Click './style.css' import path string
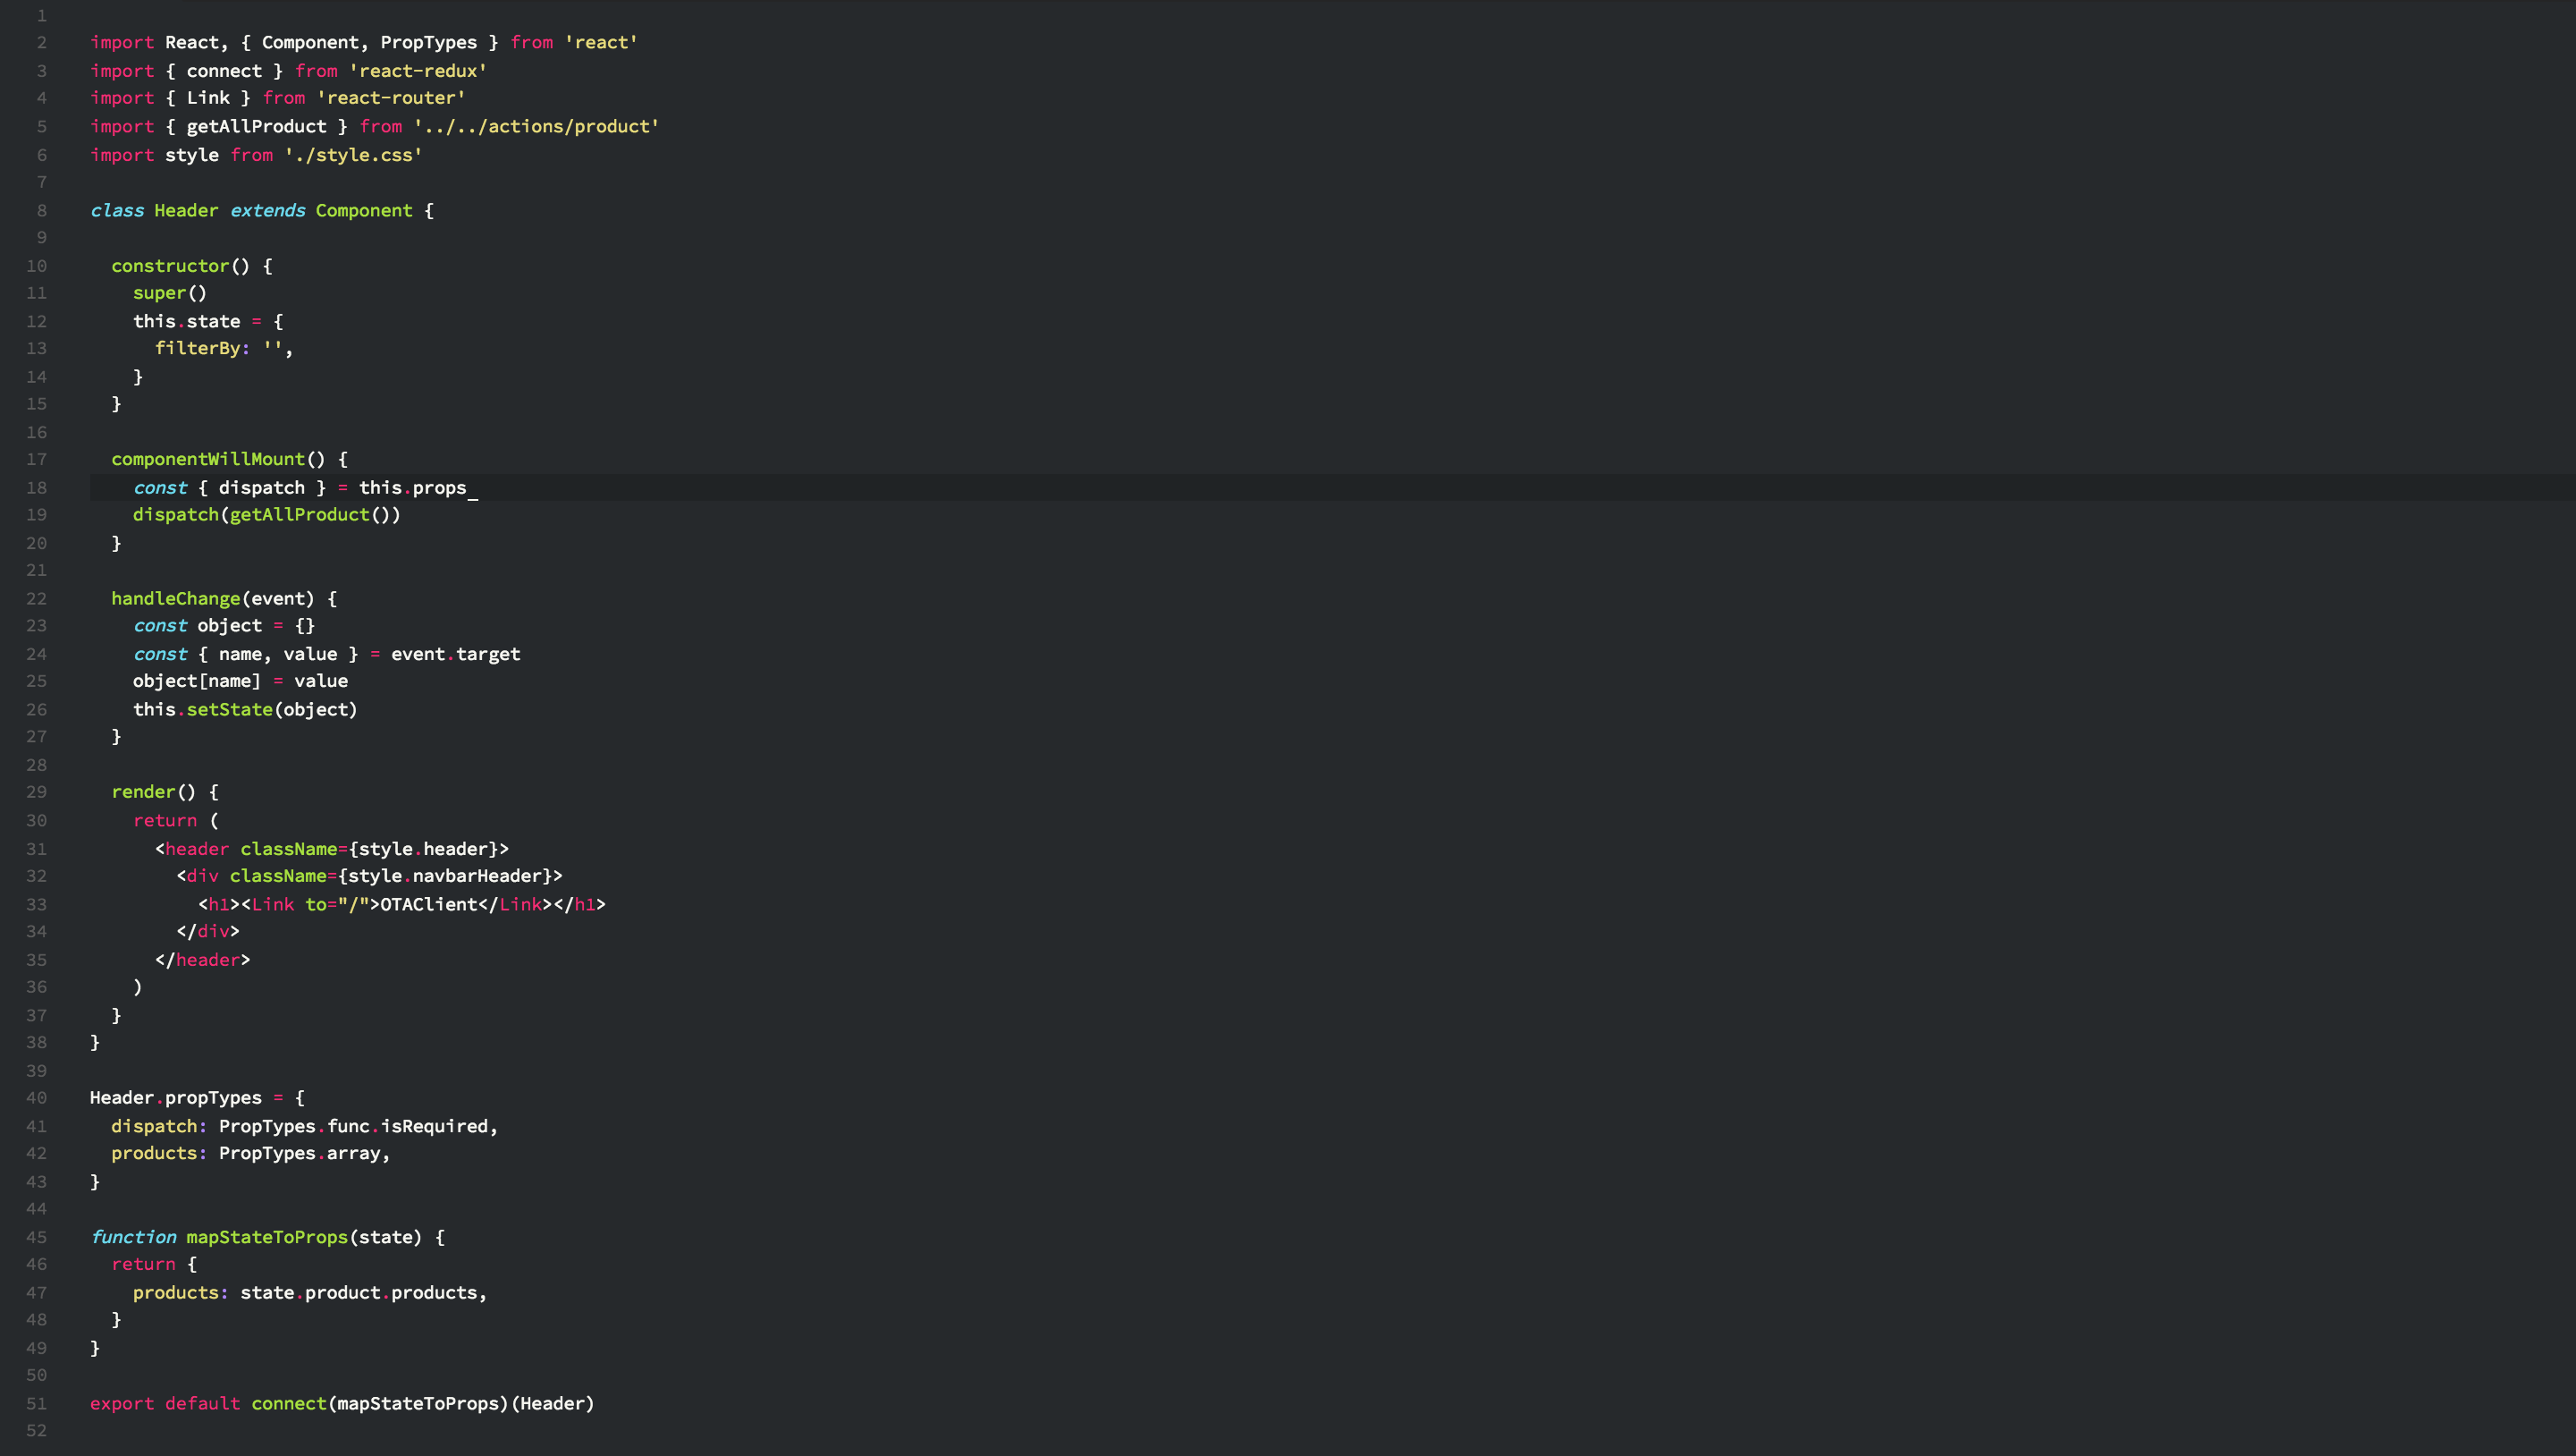2576x1456 pixels. point(353,155)
